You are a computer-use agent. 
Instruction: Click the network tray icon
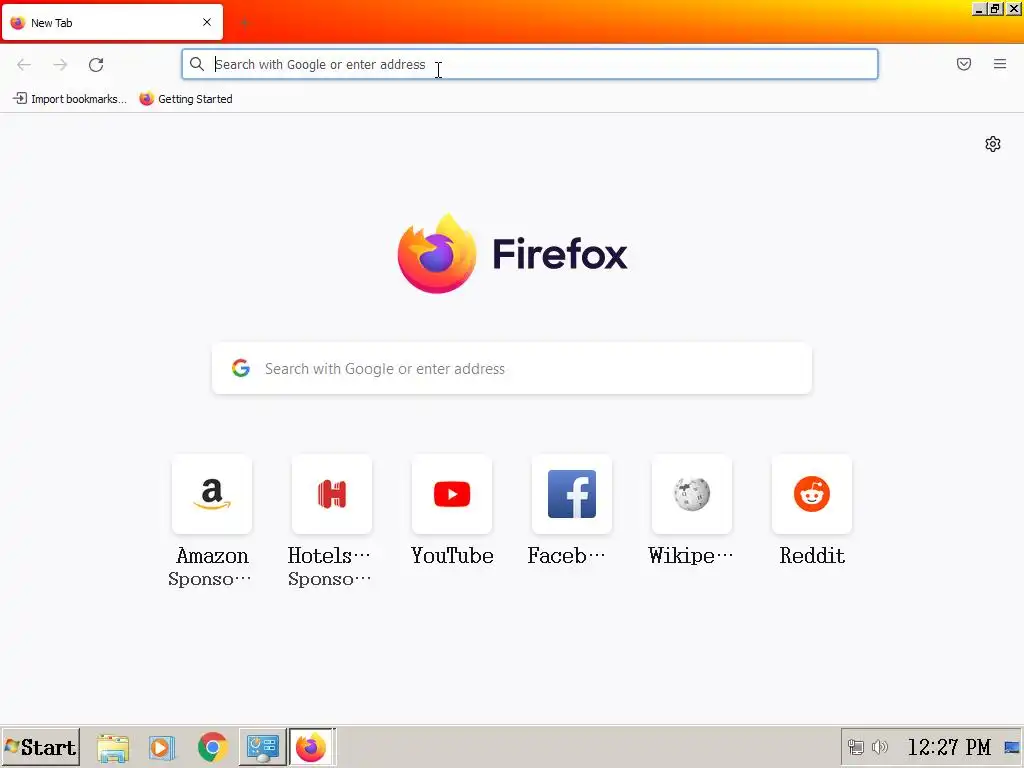[x=856, y=747]
